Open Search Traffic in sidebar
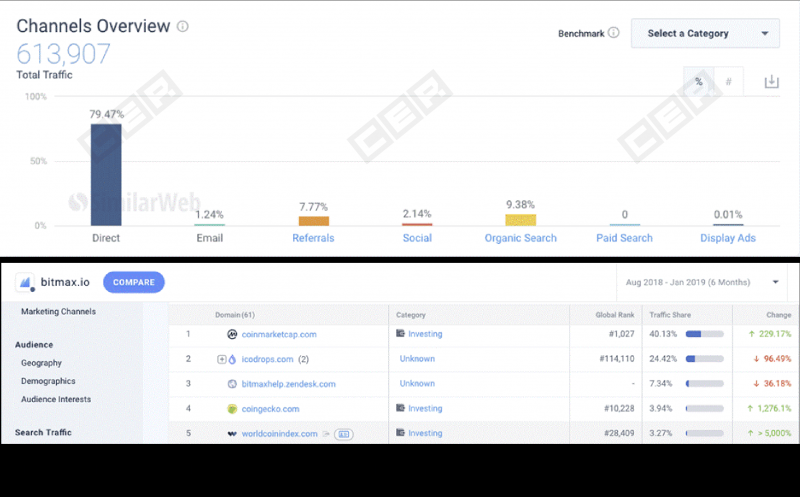This screenshot has height=497, width=800. coord(43,432)
